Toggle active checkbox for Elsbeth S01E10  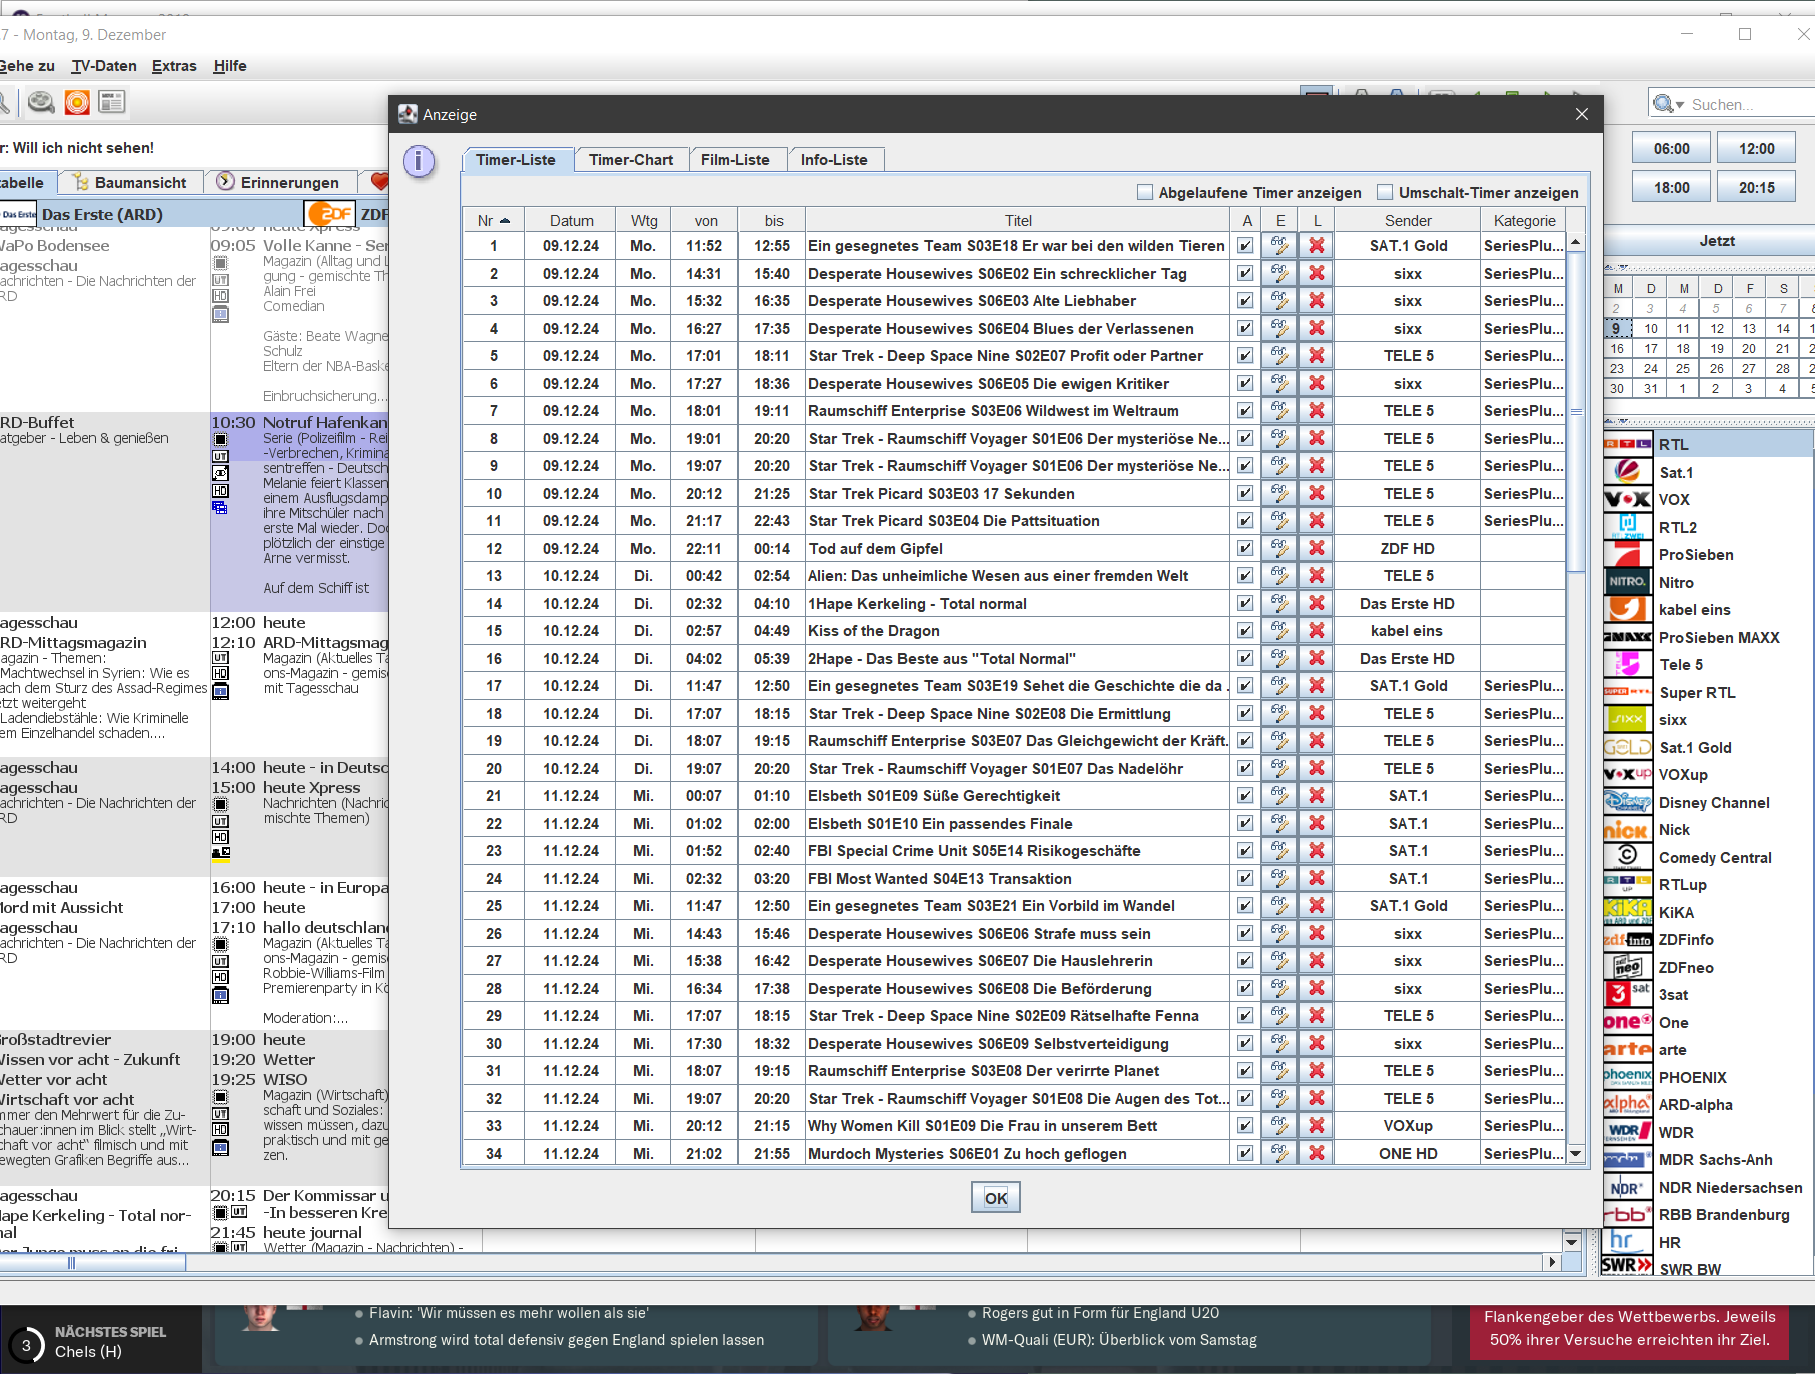coord(1245,824)
